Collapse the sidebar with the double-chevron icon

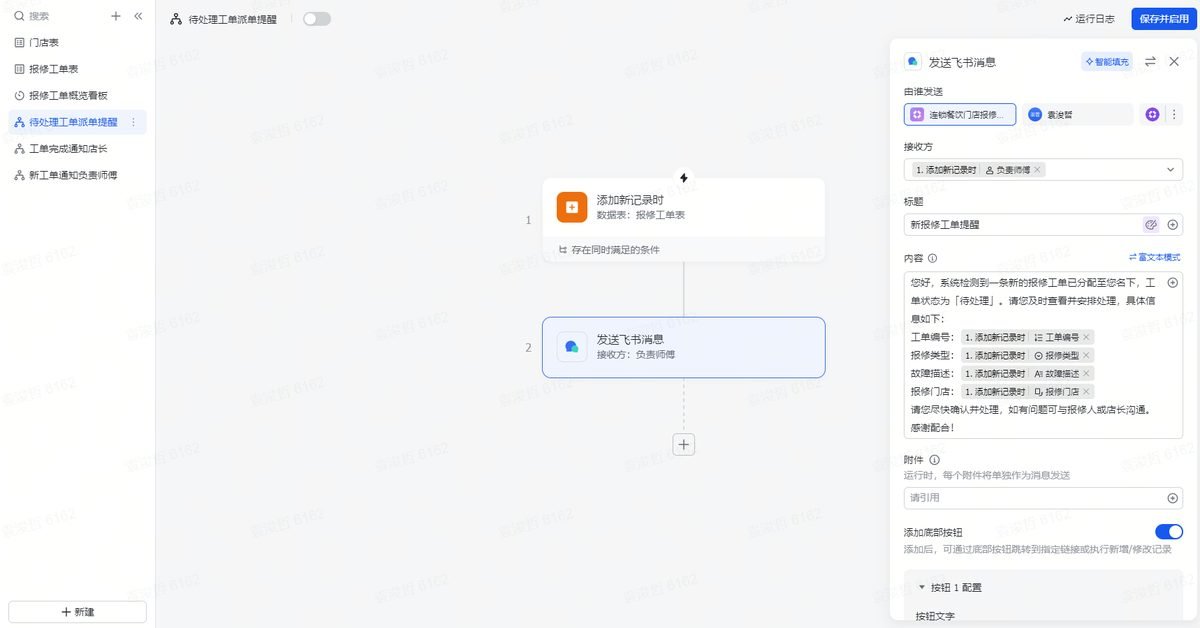(x=138, y=16)
